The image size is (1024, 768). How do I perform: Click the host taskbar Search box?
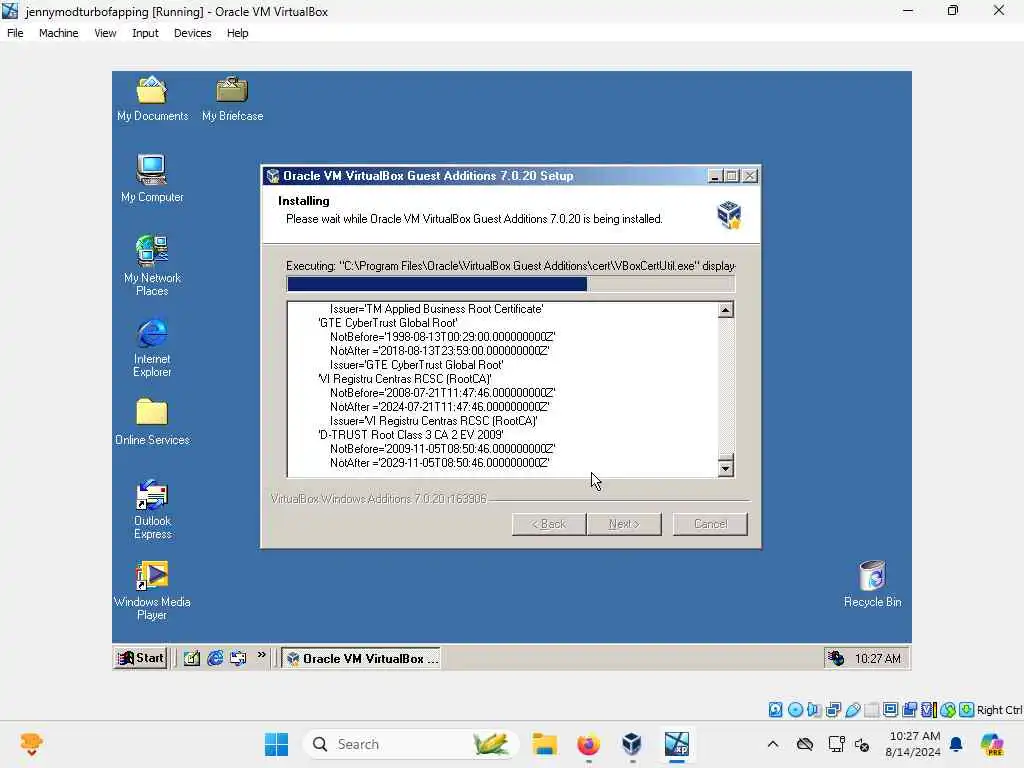coord(410,744)
